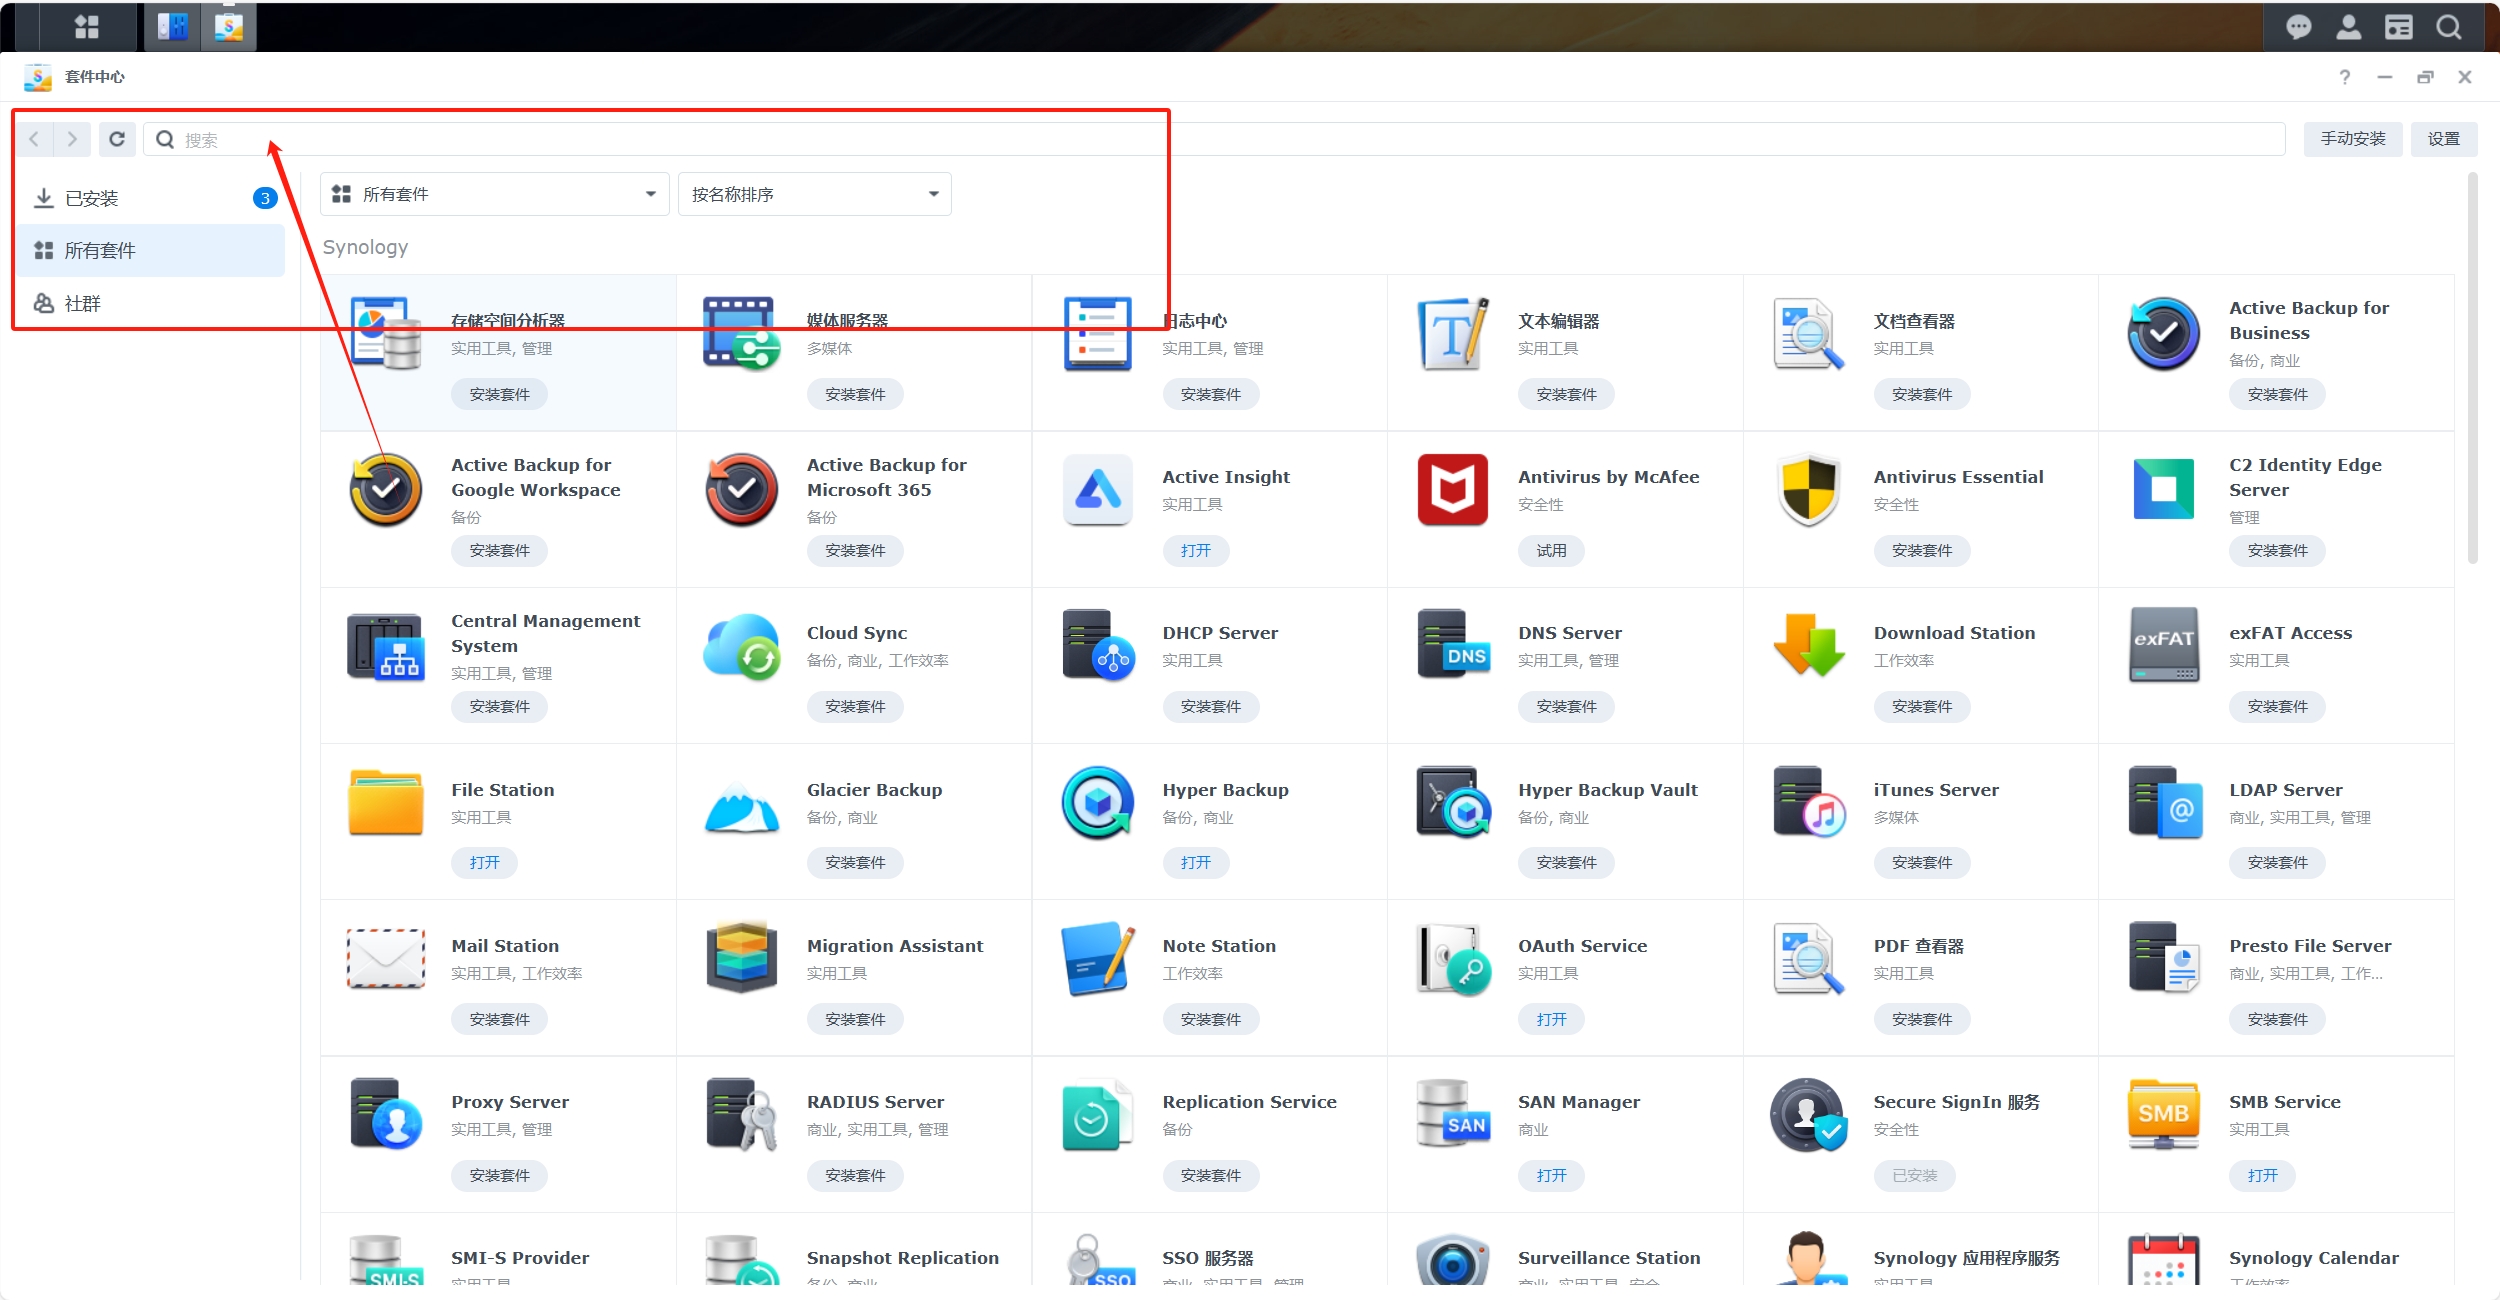Expand the 所有套件 category dropdown
Image resolution: width=2500 pixels, height=1300 pixels.
(494, 194)
